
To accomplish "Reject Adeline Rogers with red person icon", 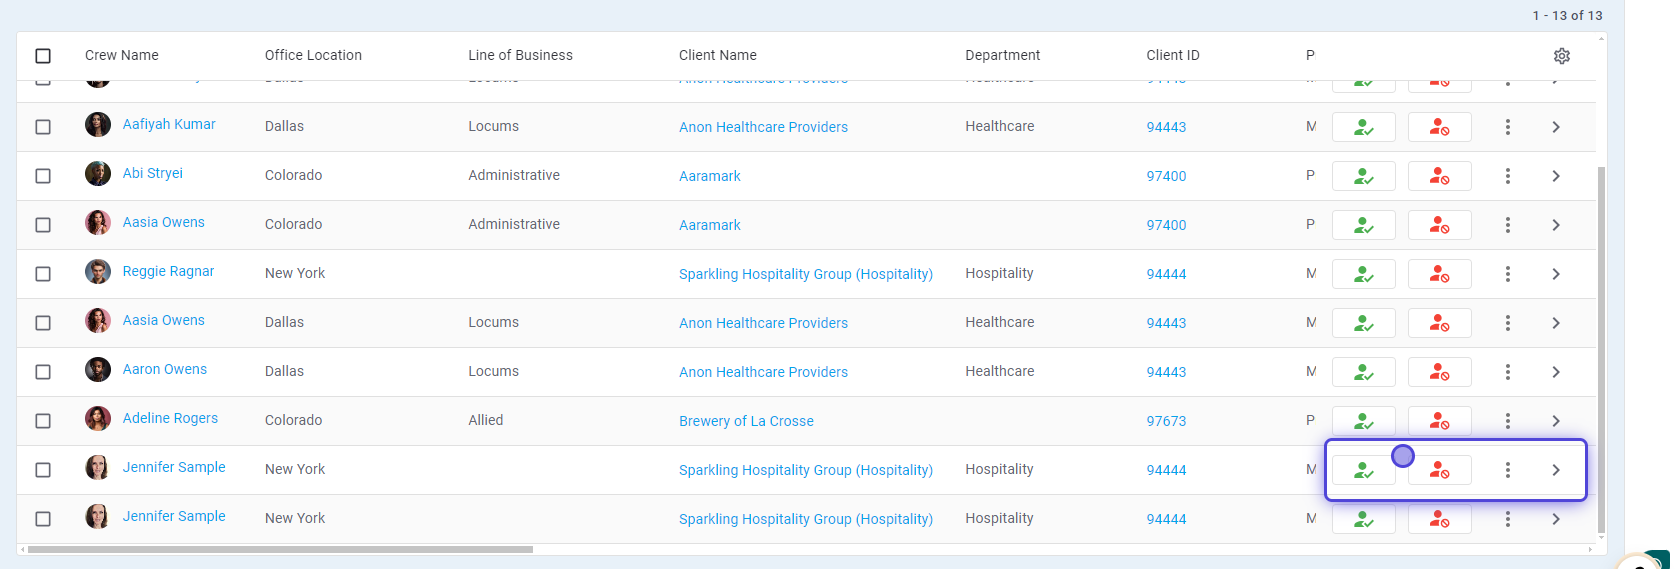I will tap(1440, 421).
